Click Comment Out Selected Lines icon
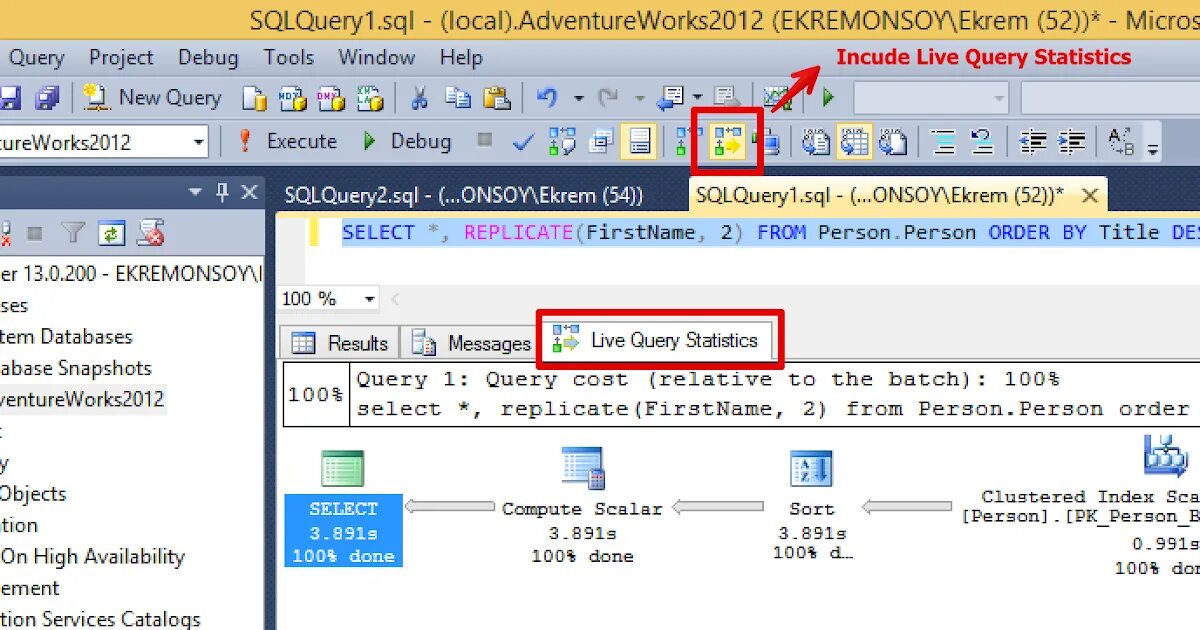Viewport: 1200px width, 630px height. point(943,142)
